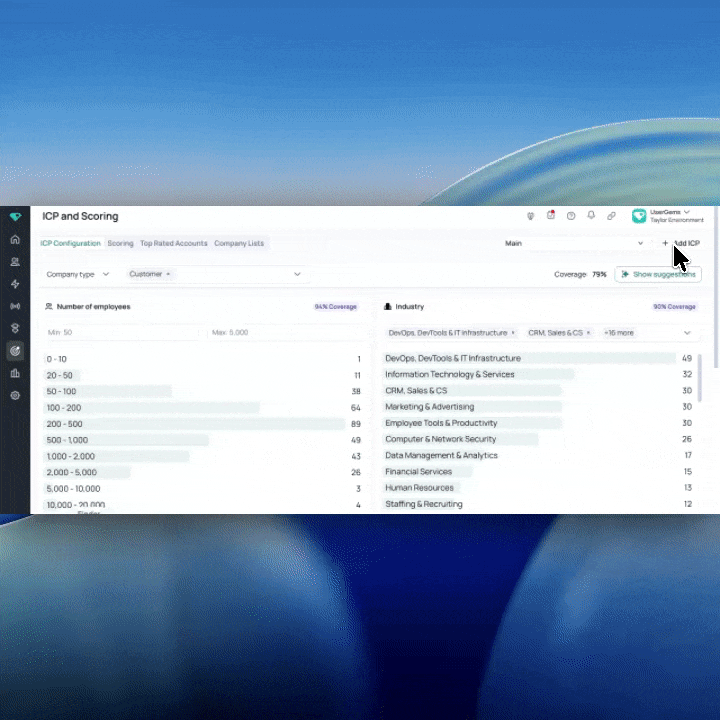The width and height of the screenshot is (720, 720).
Task: Open the broadcast signals icon in sidebar
Action: point(15,306)
